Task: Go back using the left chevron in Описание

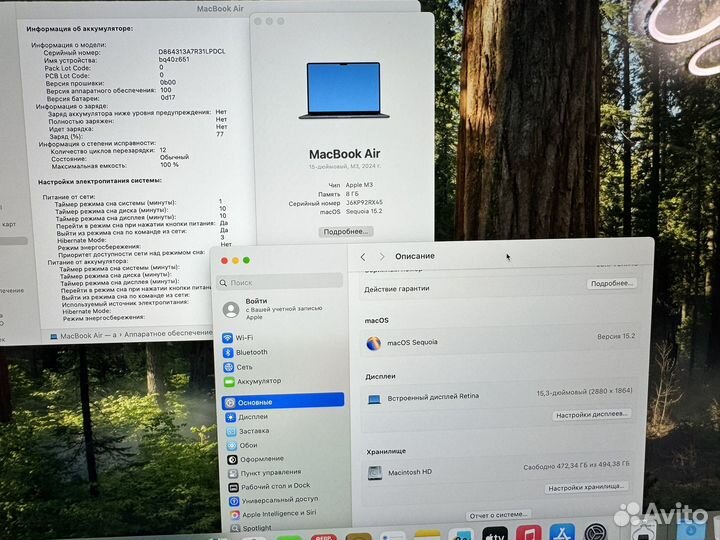Action: 363,257
